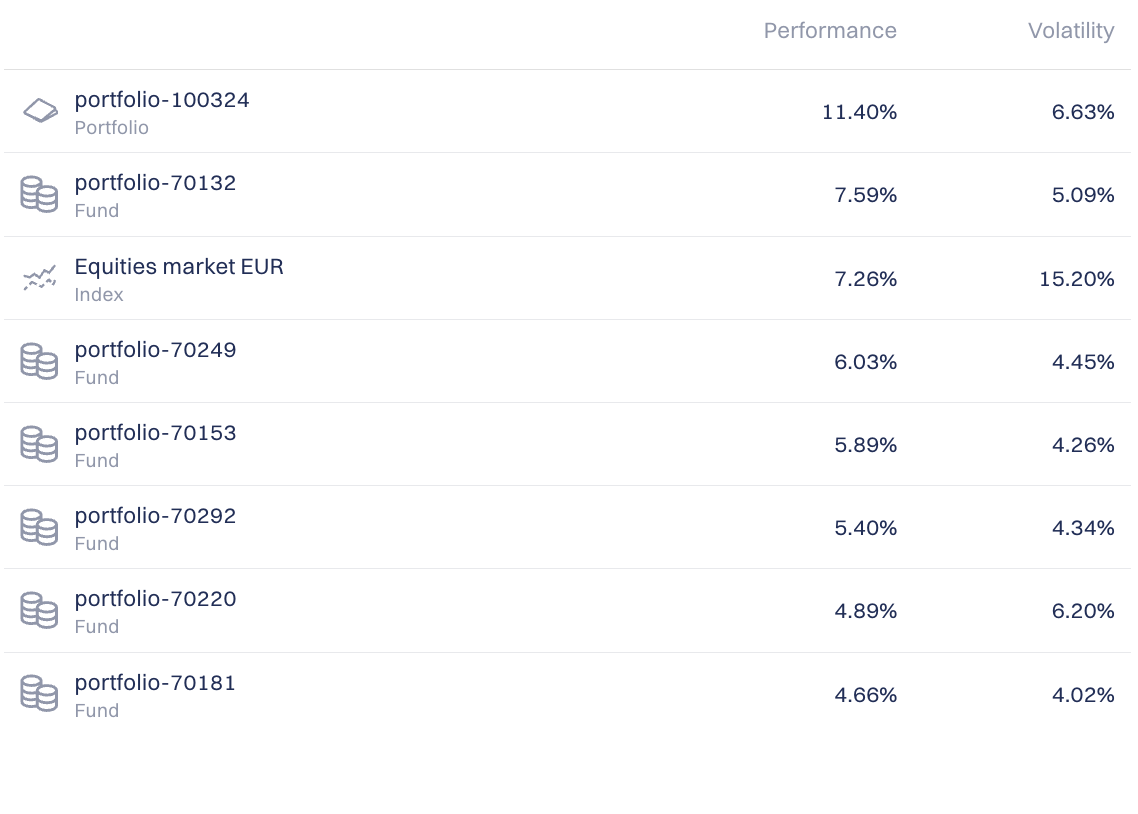
Task: Click the portfolio-100324 portfolio icon
Action: [x=40, y=111]
